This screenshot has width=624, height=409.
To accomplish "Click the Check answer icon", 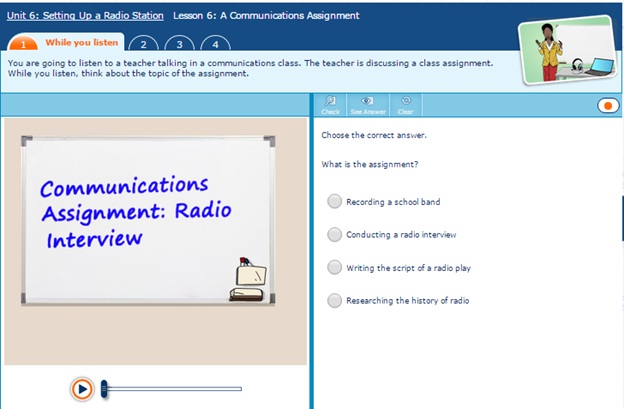I will [330, 104].
